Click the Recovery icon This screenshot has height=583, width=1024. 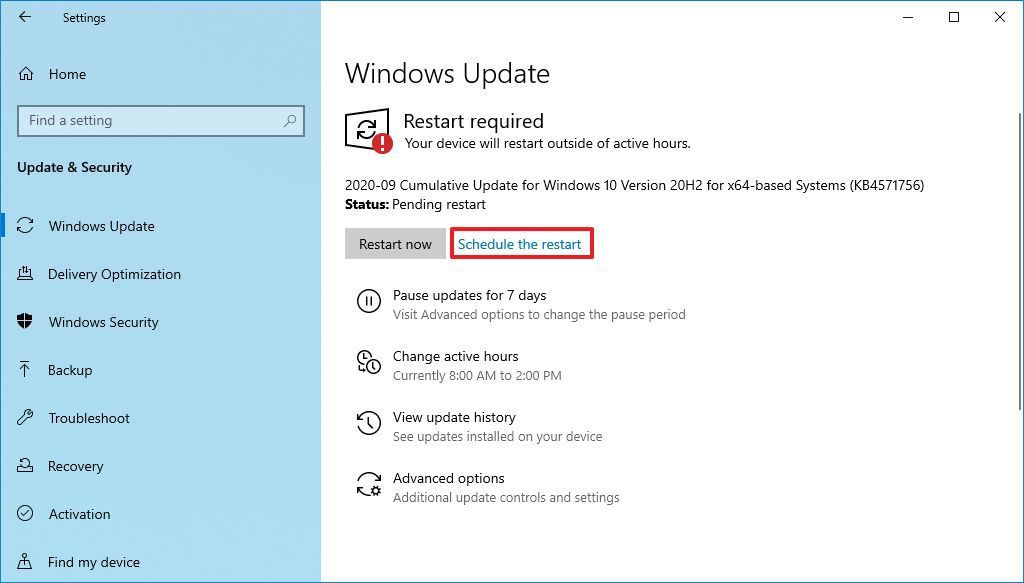[x=25, y=465]
